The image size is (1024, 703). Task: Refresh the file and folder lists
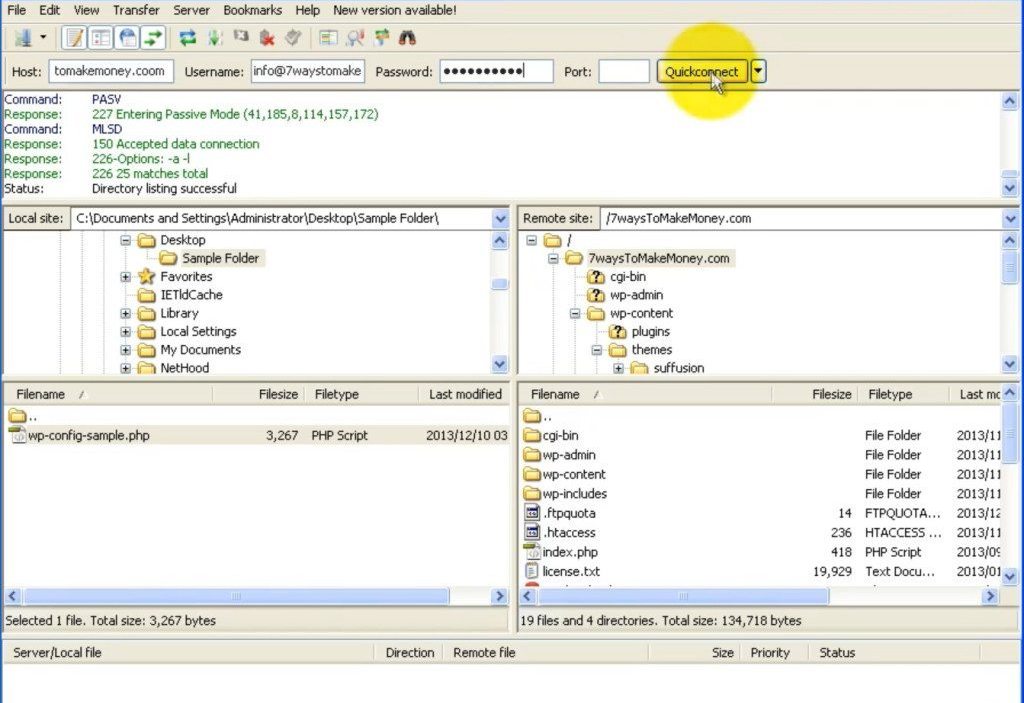coord(187,39)
